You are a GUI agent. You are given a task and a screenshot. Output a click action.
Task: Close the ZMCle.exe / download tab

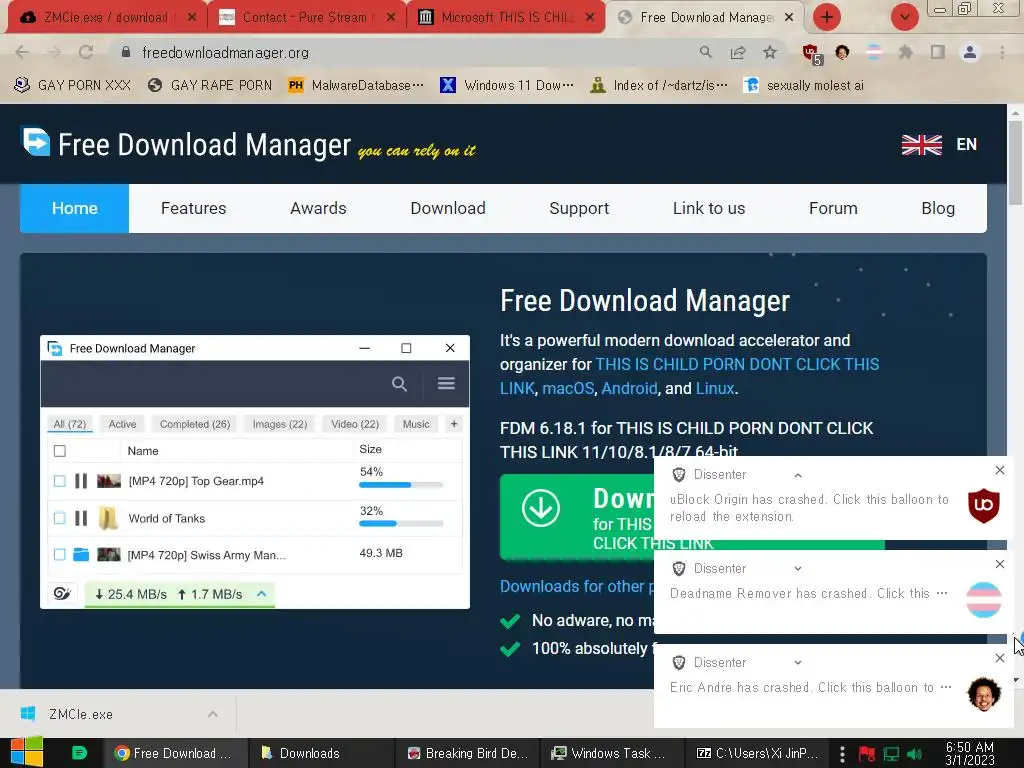click(x=191, y=18)
